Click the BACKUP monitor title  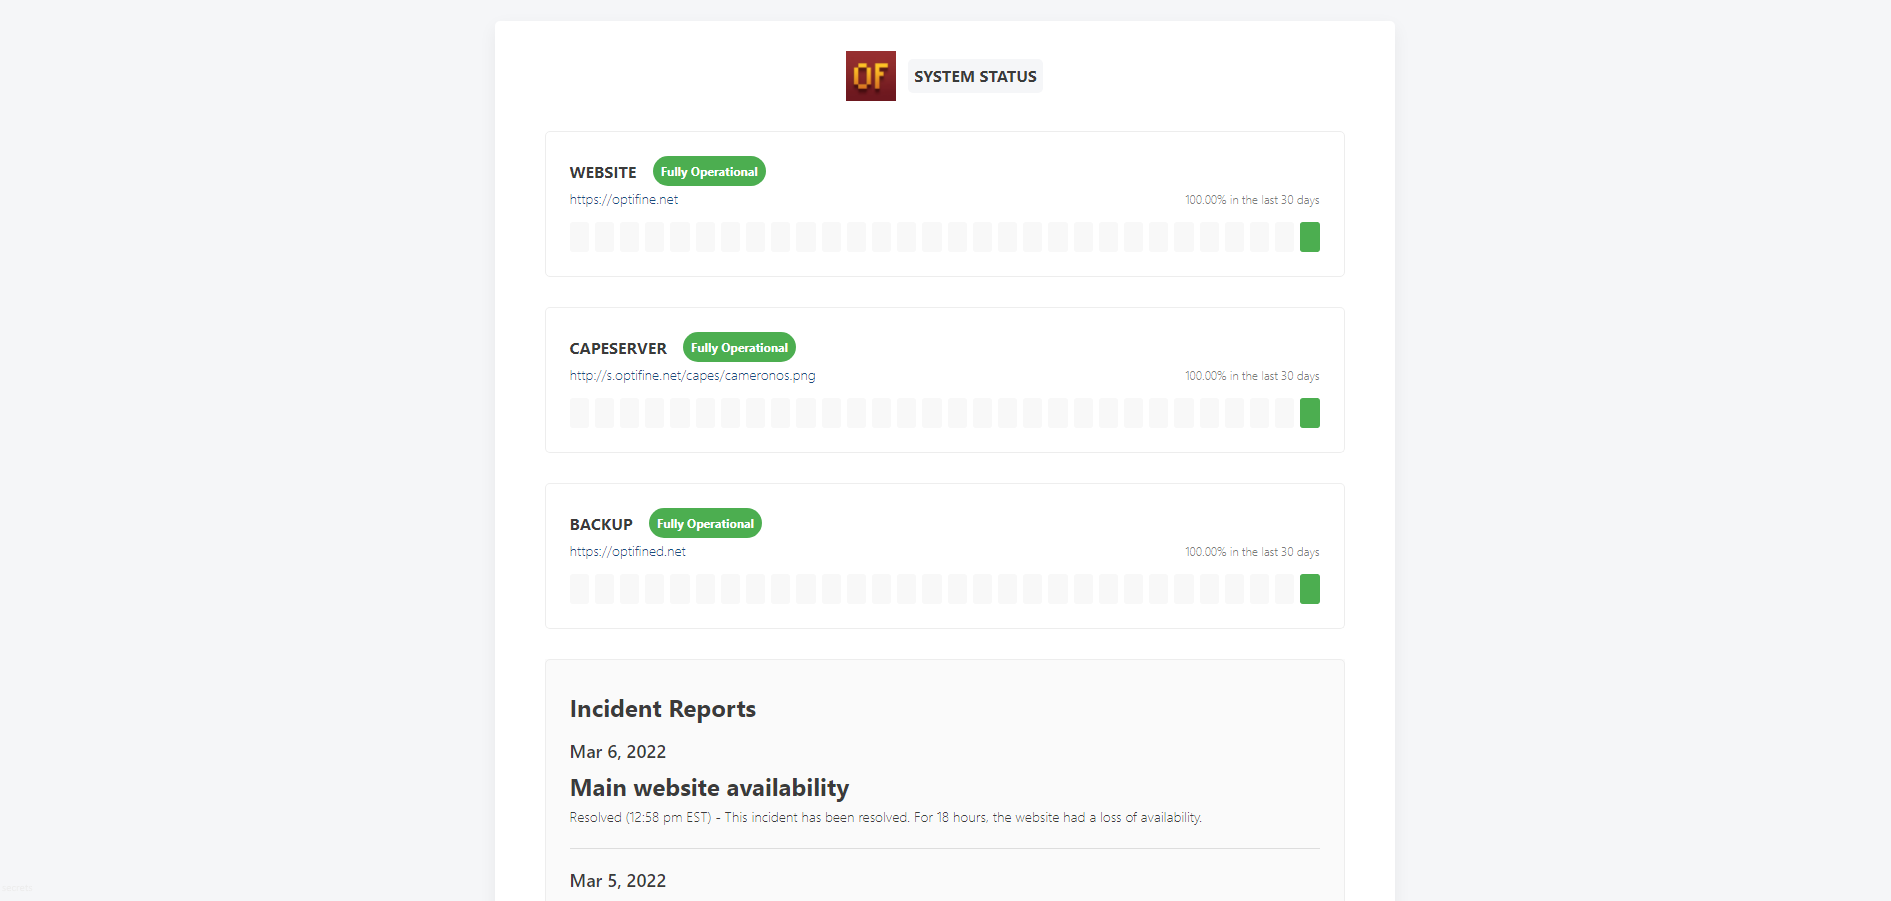point(601,524)
